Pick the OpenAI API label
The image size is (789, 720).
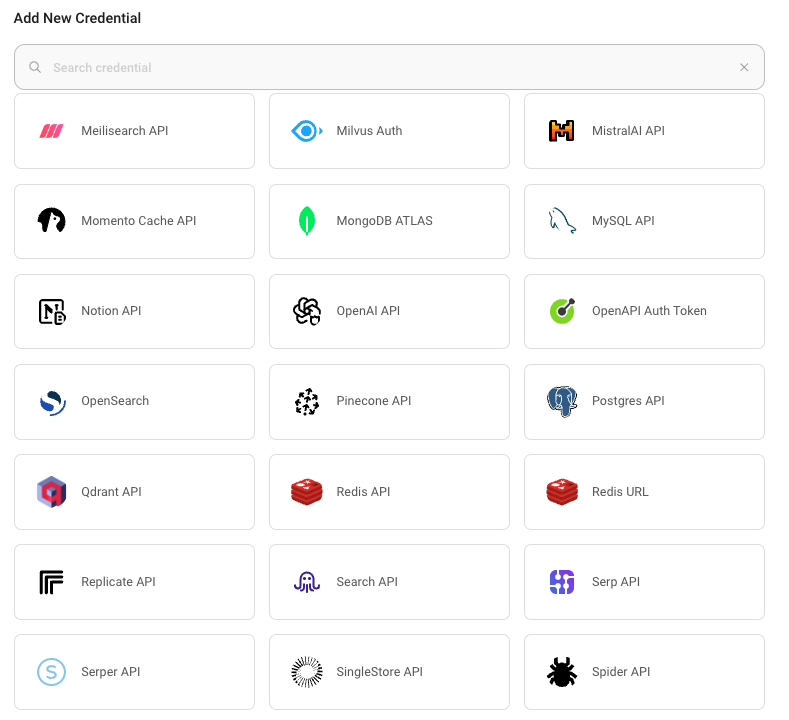(x=368, y=311)
